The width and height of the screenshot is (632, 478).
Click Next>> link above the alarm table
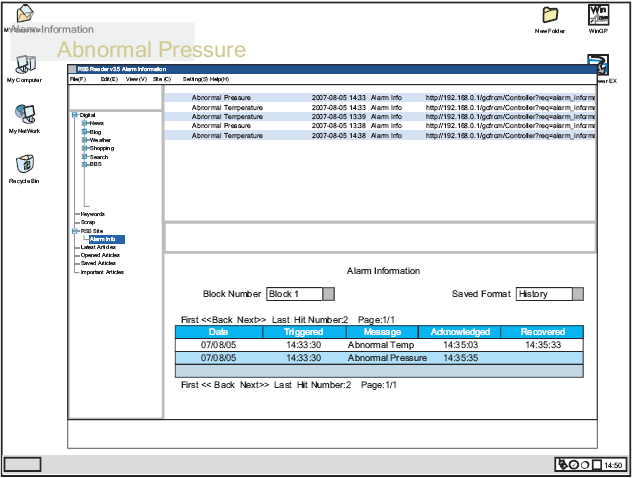tap(251, 319)
